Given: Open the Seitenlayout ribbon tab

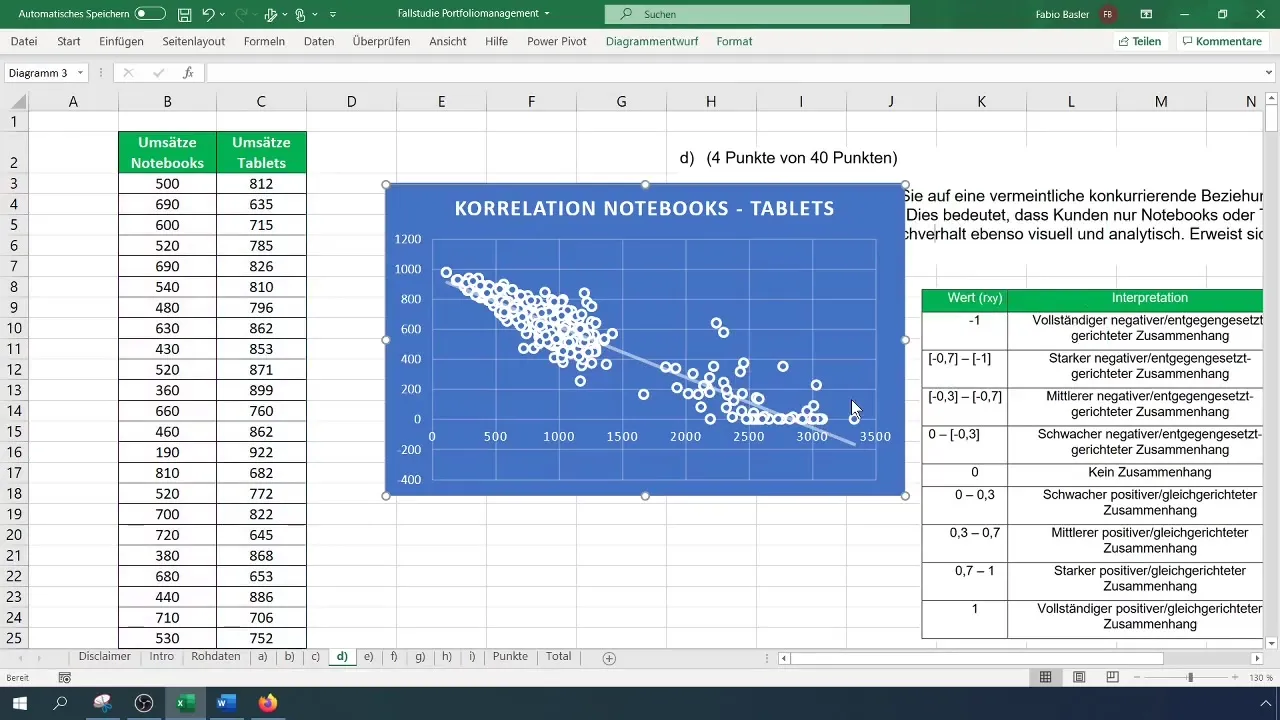Looking at the screenshot, I should (193, 41).
